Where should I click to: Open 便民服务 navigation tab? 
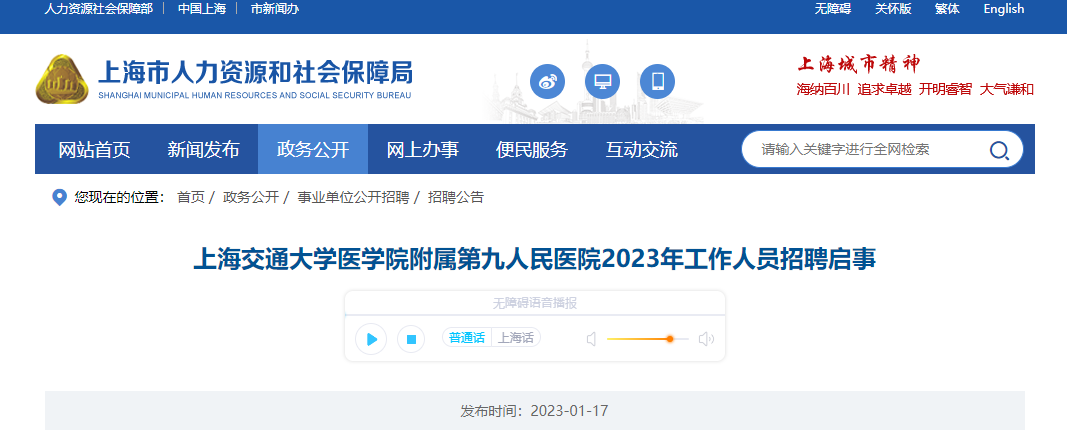click(532, 150)
